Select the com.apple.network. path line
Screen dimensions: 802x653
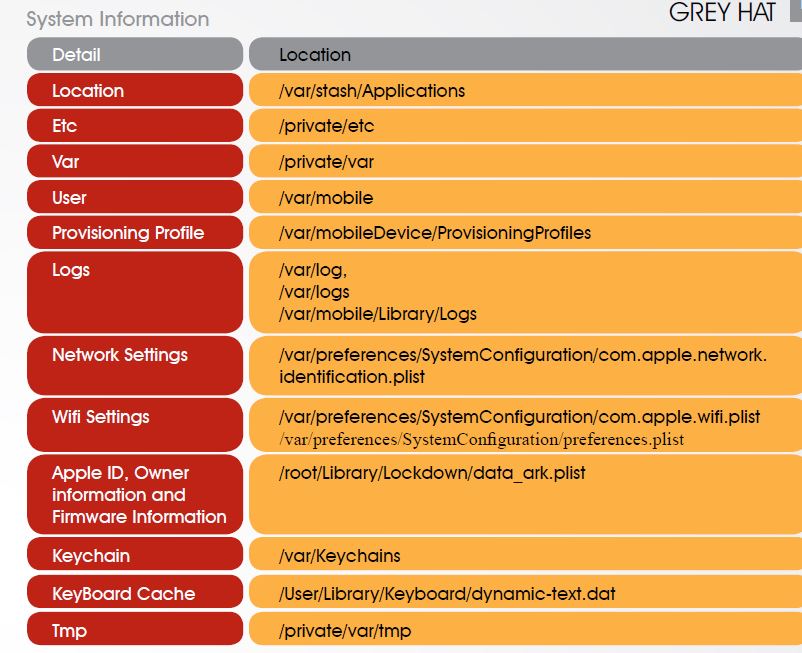click(523, 354)
